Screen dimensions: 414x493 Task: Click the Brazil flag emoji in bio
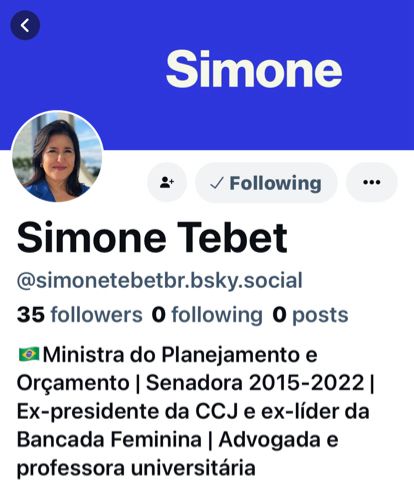[29, 354]
